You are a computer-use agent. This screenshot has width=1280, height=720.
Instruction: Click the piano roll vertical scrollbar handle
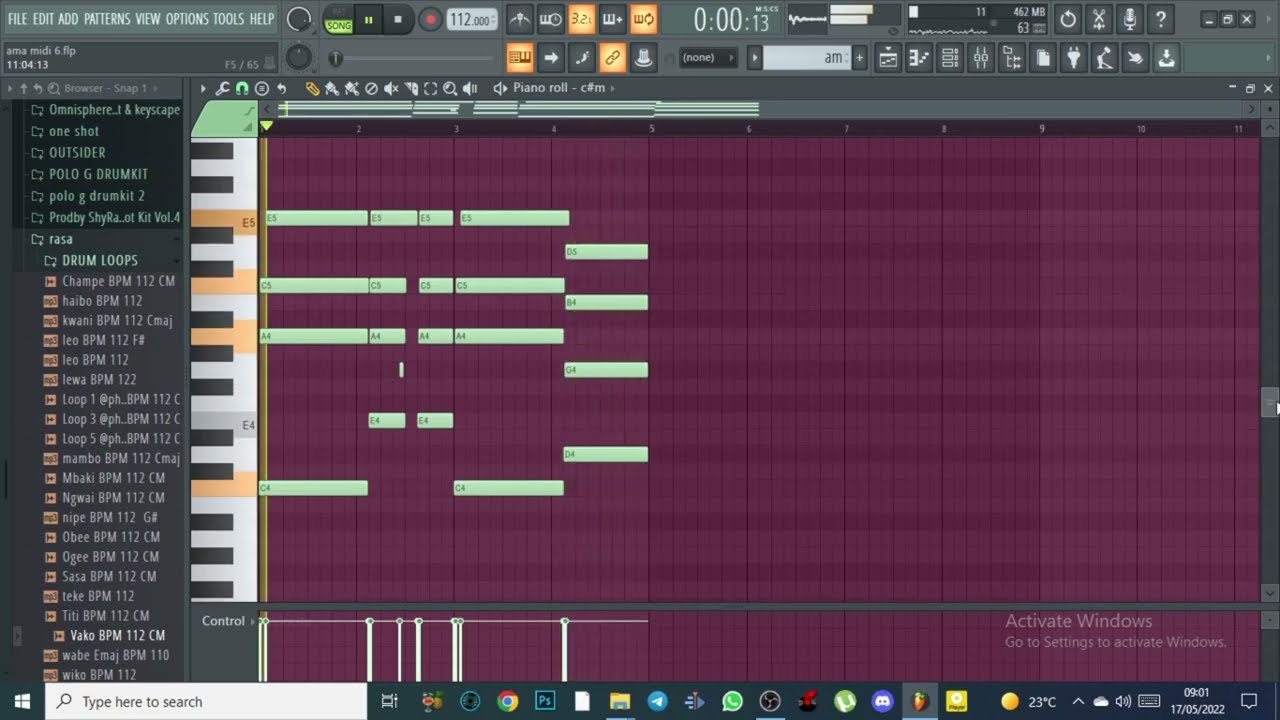(x=1269, y=402)
